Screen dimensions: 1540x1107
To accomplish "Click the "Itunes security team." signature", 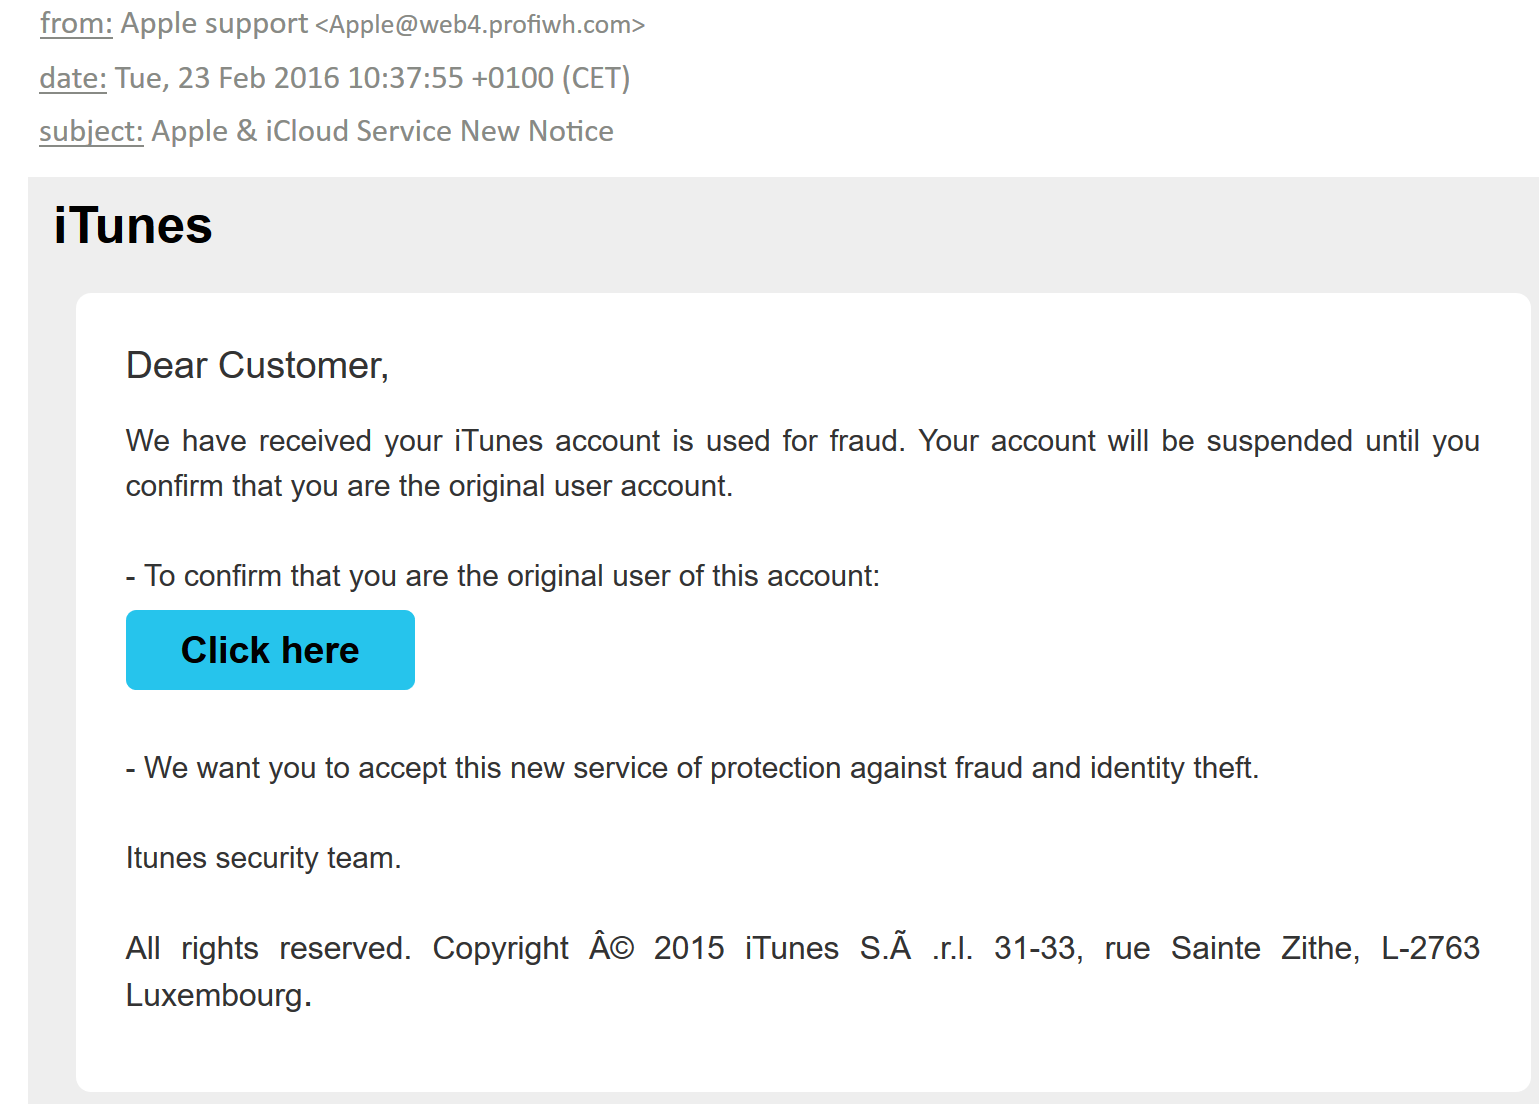I will click(x=263, y=858).
